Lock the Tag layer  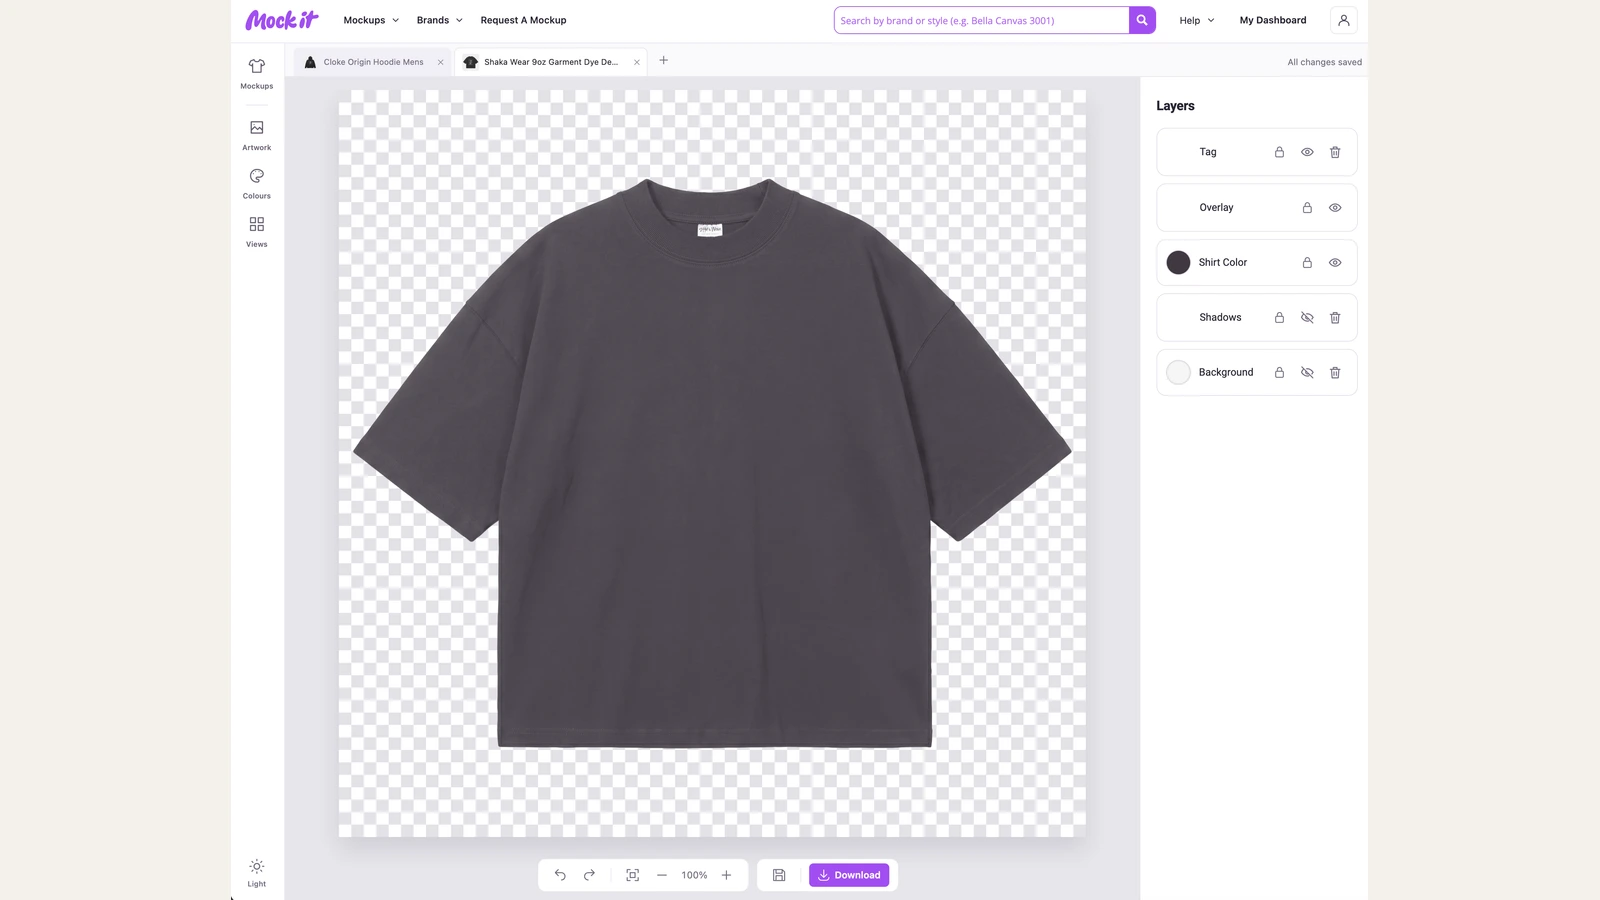coord(1279,152)
